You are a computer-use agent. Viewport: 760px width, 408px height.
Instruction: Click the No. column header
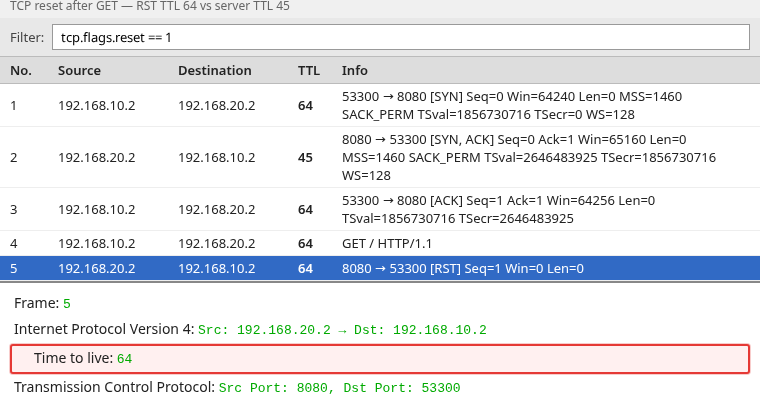[x=21, y=71]
